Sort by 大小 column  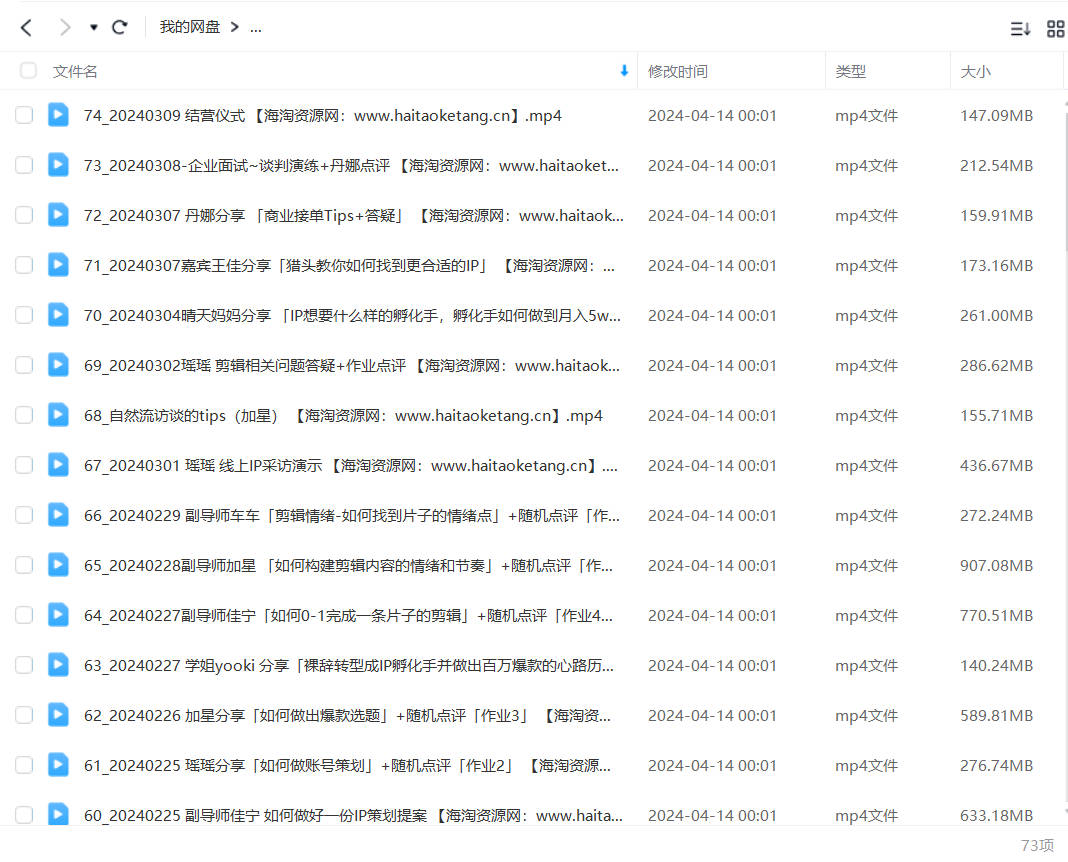(x=975, y=71)
